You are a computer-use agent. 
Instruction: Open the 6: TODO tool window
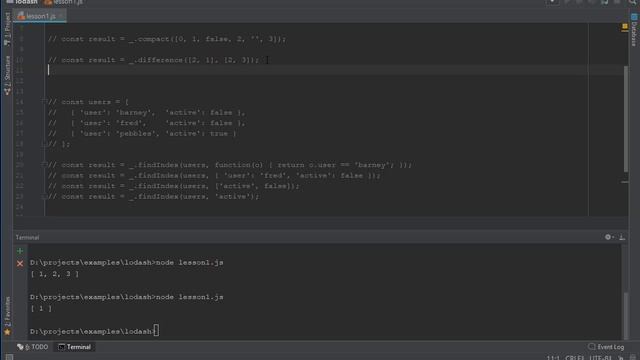click(33, 347)
